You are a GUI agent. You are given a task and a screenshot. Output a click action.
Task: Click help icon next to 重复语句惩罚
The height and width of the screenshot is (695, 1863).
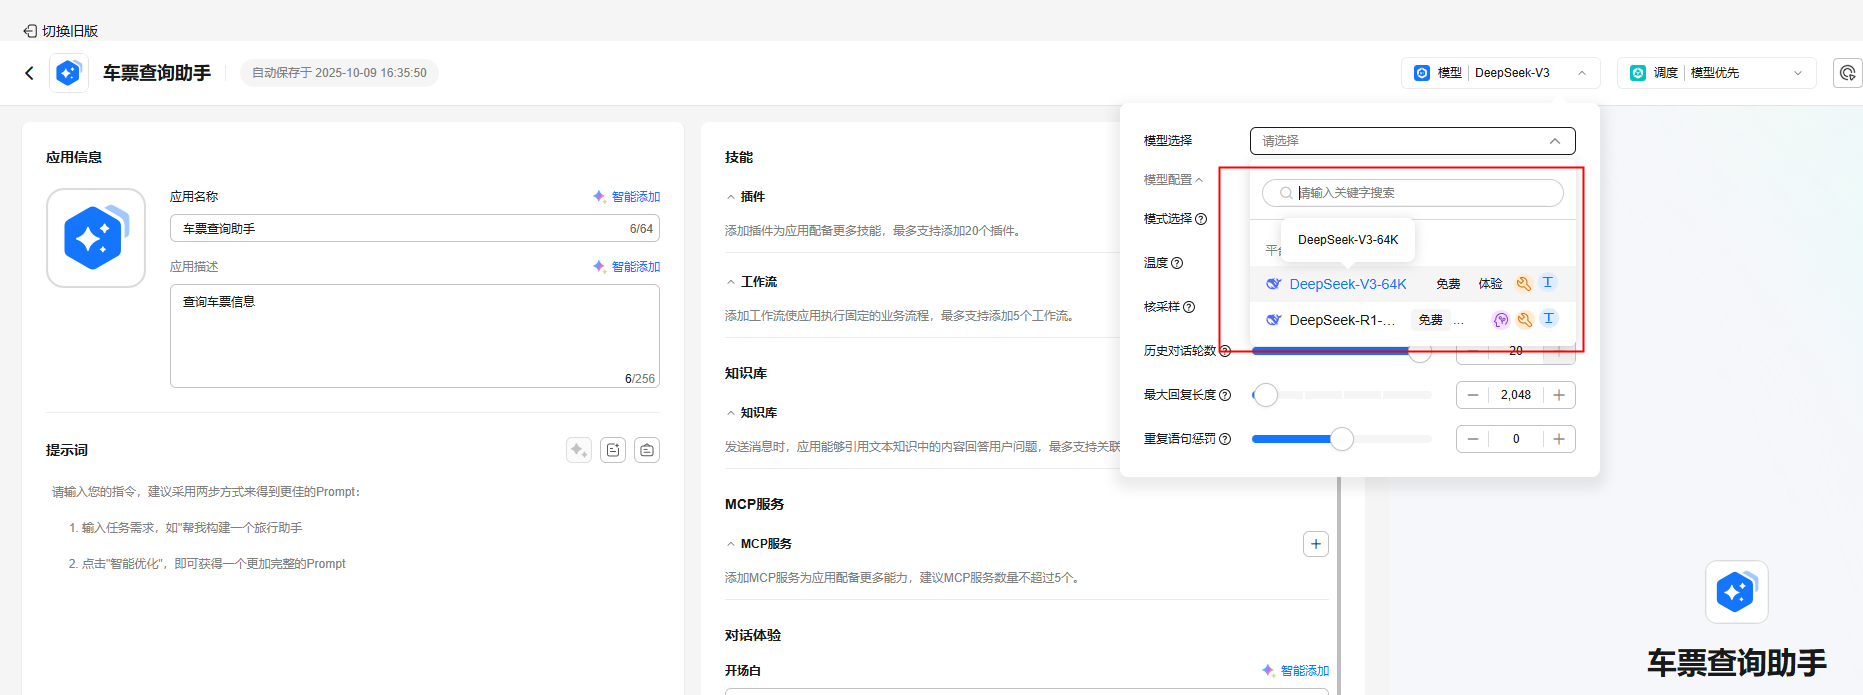coord(1225,439)
